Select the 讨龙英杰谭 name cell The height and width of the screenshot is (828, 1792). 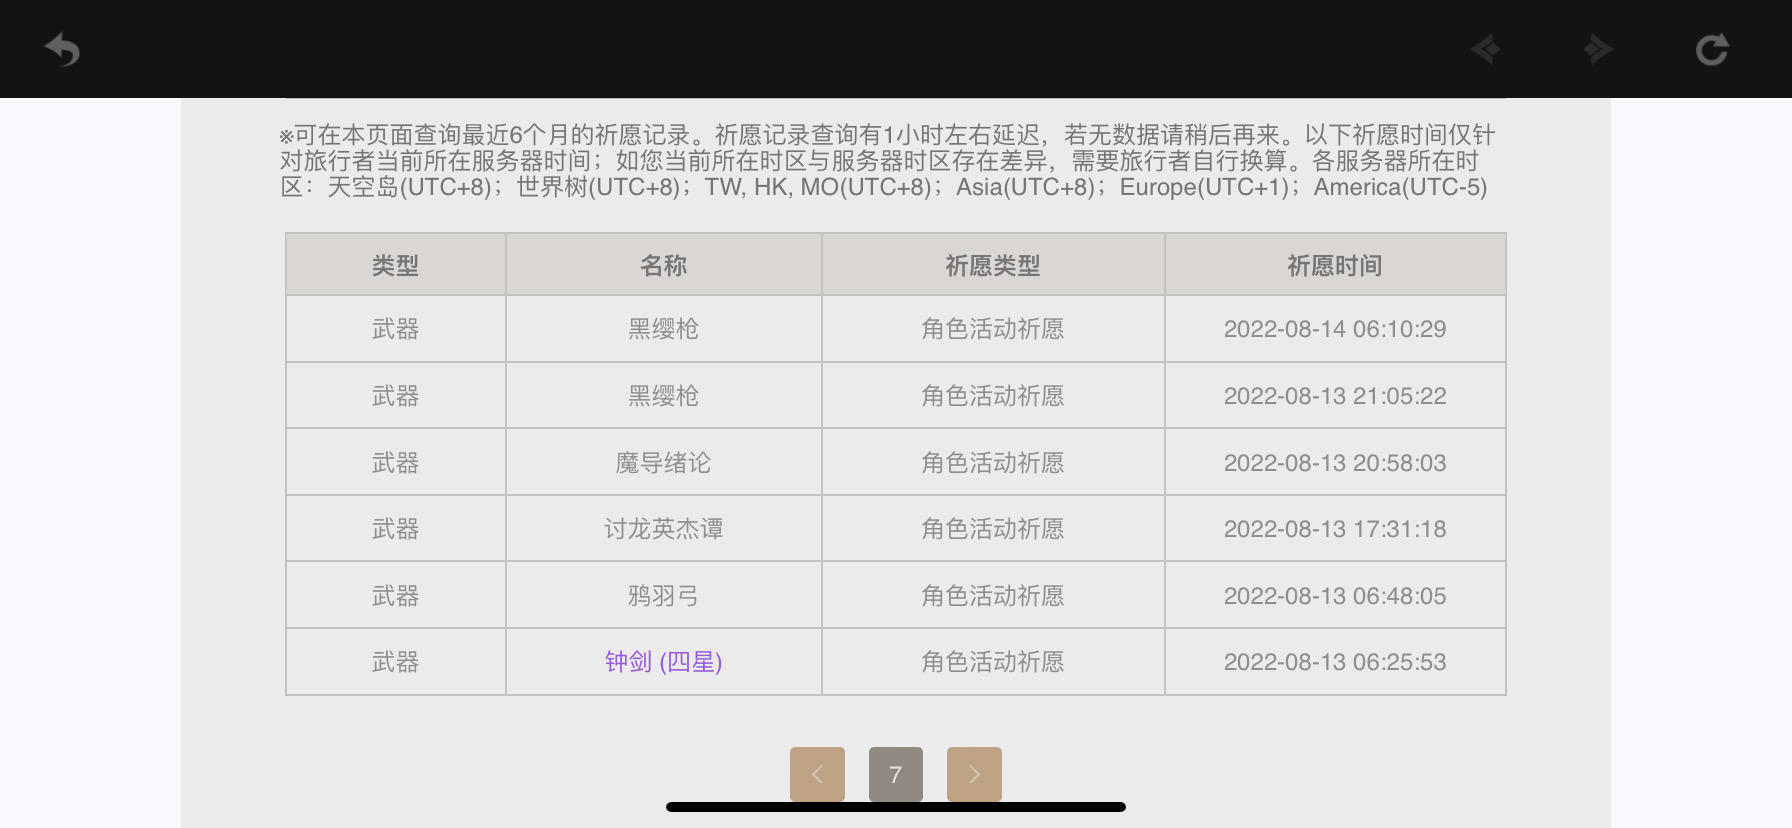[664, 529]
